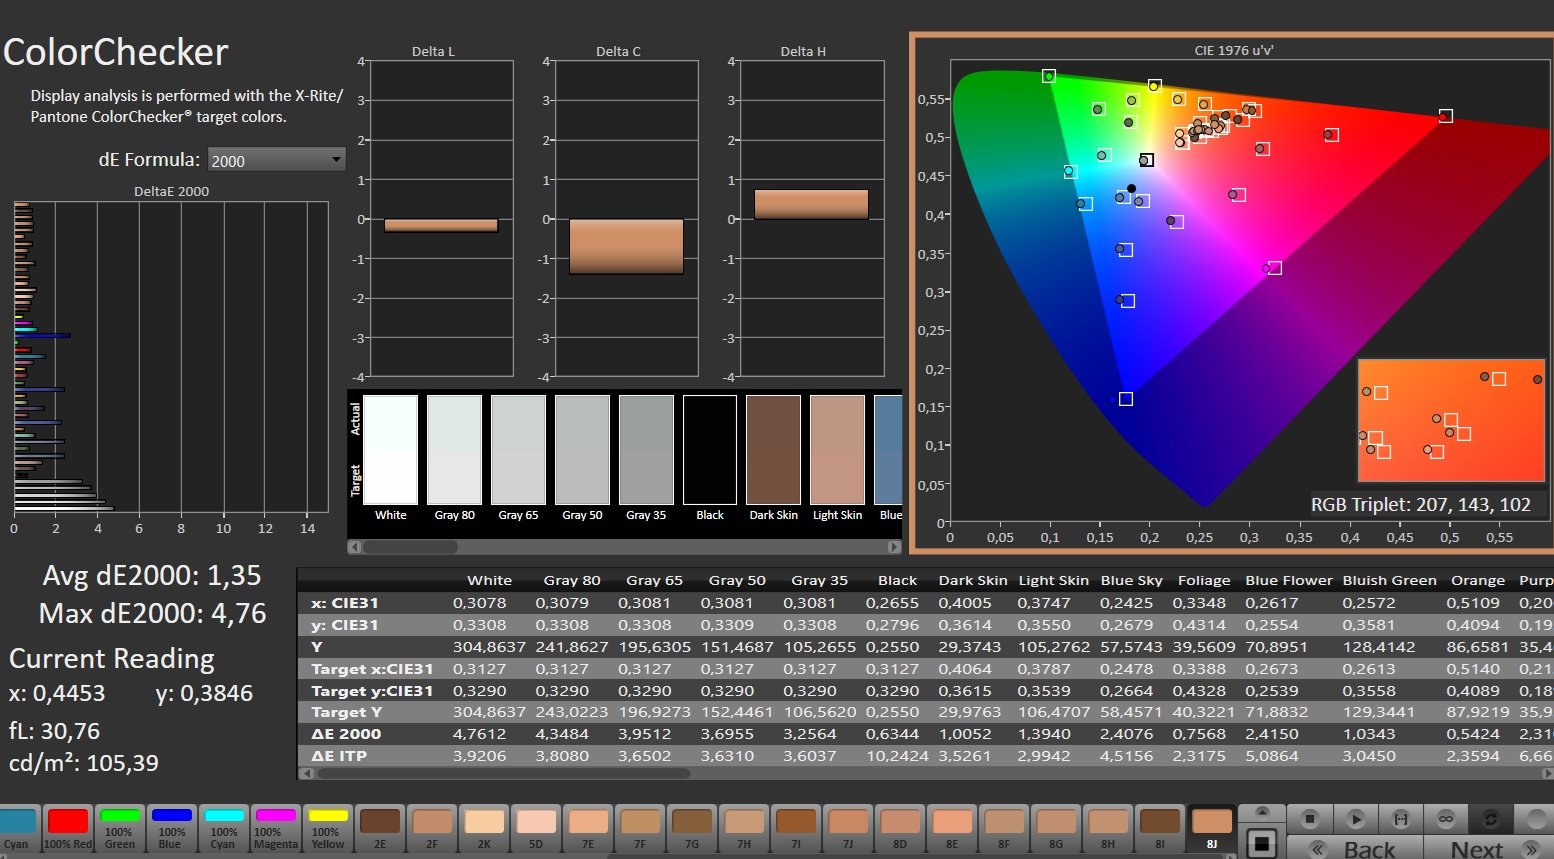The image size is (1554, 859).
Task: Select the 100% Yellow color patch
Action: click(328, 827)
